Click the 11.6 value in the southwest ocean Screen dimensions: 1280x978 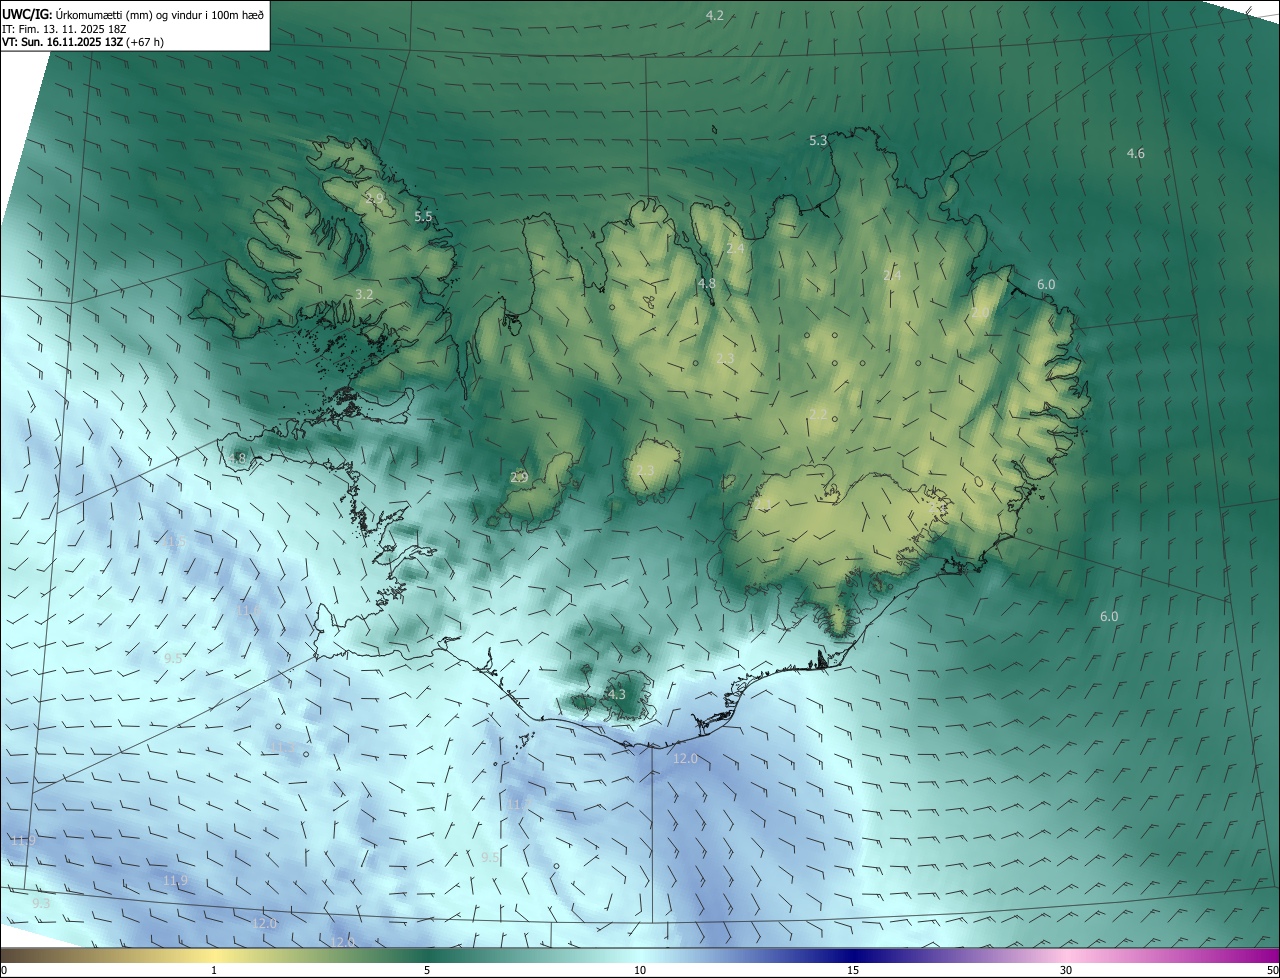(248, 610)
